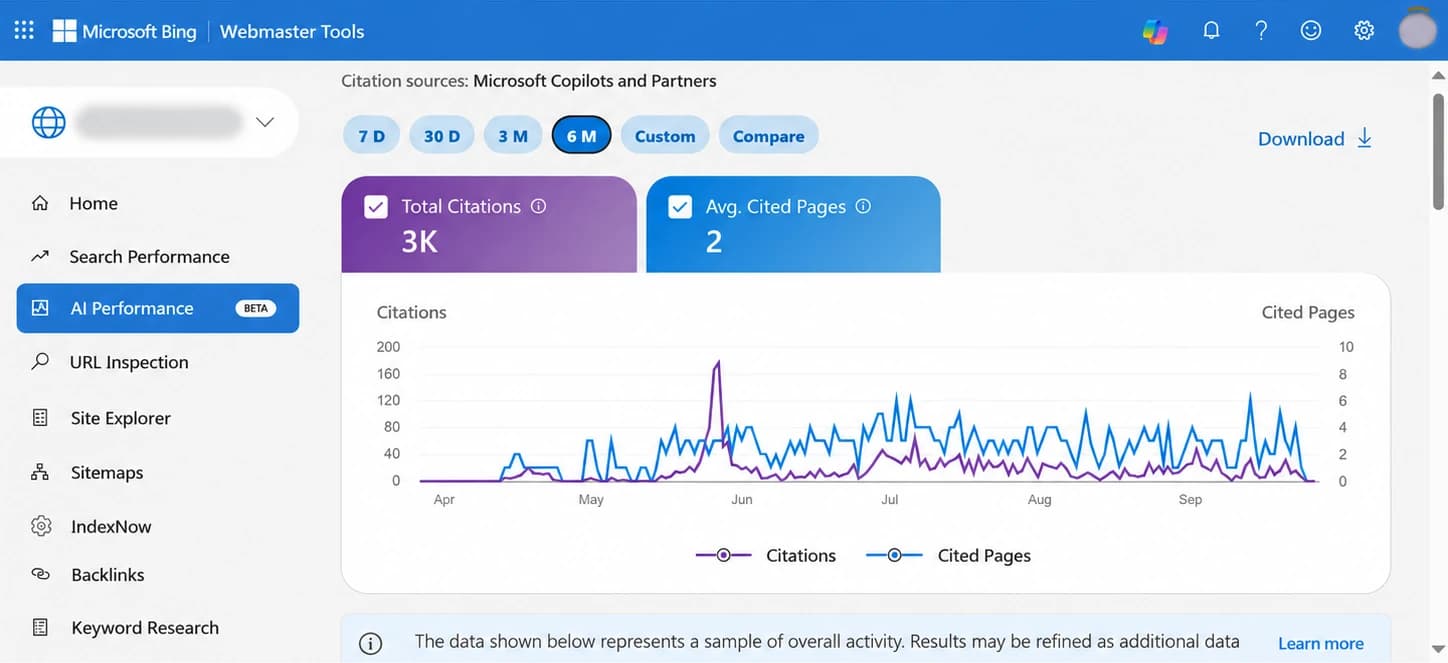Choose the Custom date range
Viewport: 1448px width, 663px height.
pyautogui.click(x=665, y=136)
